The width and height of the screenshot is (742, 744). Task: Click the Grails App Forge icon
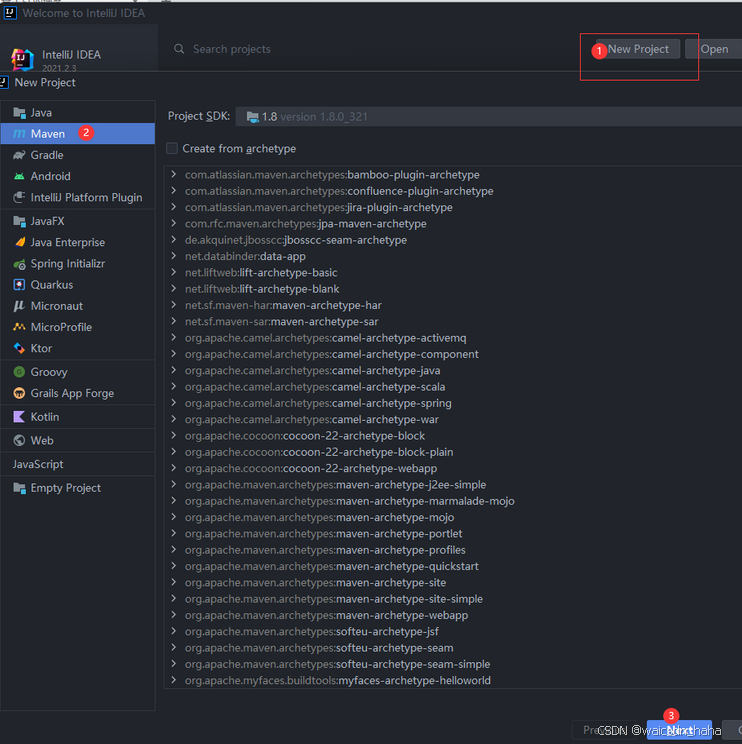coord(19,393)
